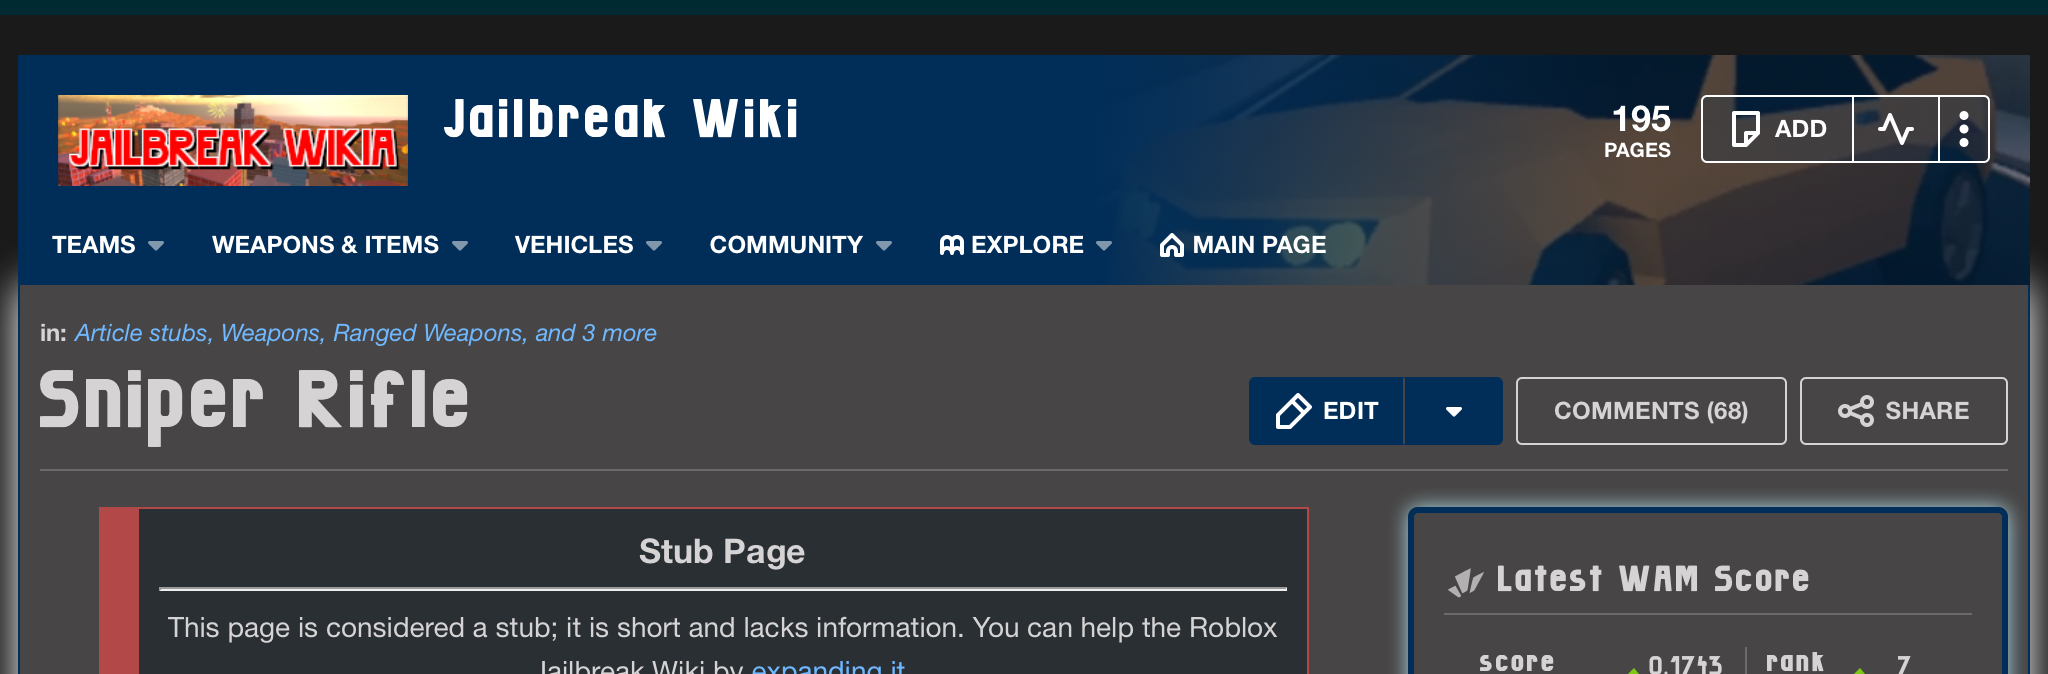Open the three-dot more options menu

coord(1964,129)
